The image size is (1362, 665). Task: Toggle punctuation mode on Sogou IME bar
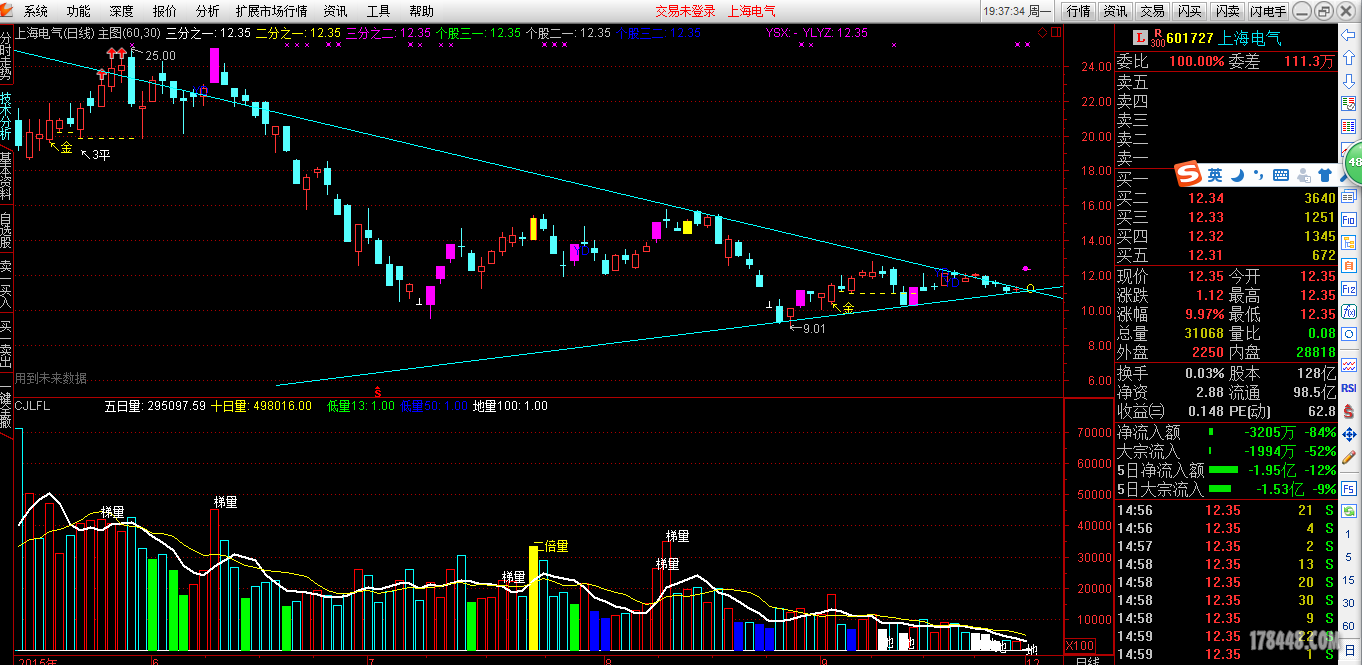[x=1259, y=175]
